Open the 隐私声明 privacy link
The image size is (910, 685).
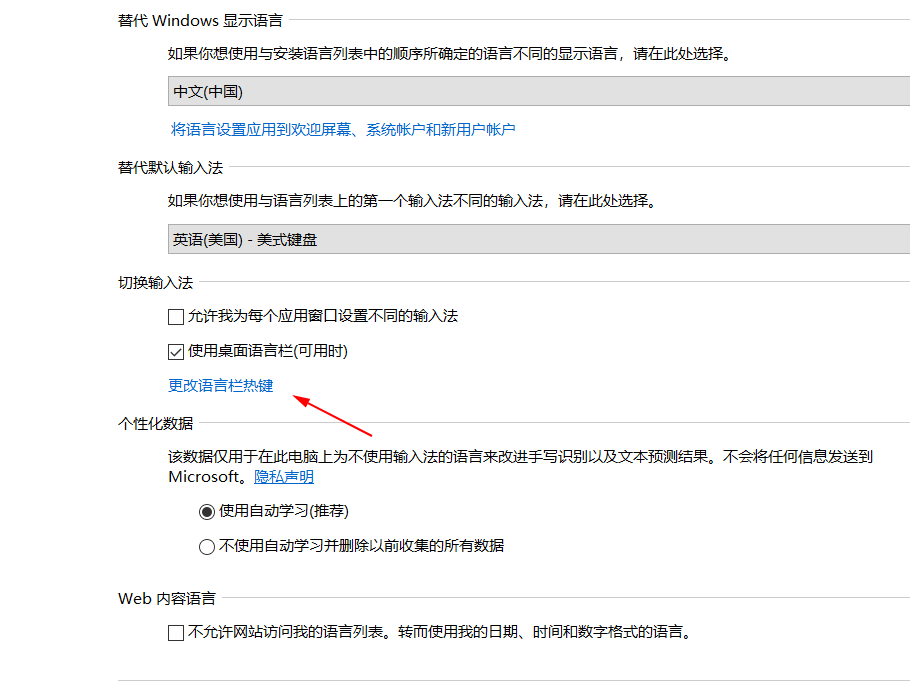[284, 477]
